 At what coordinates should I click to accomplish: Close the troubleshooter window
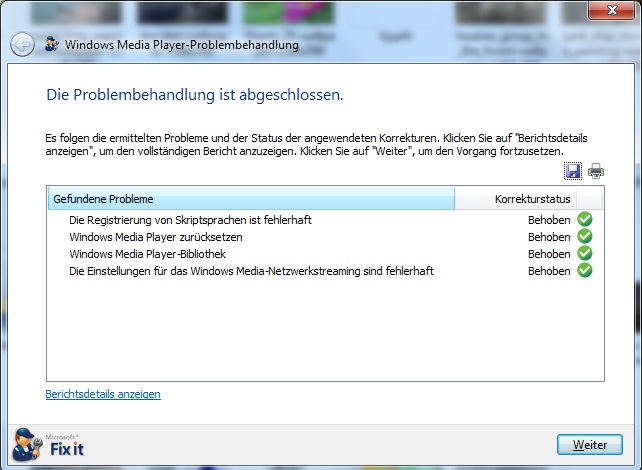(x=611, y=9)
